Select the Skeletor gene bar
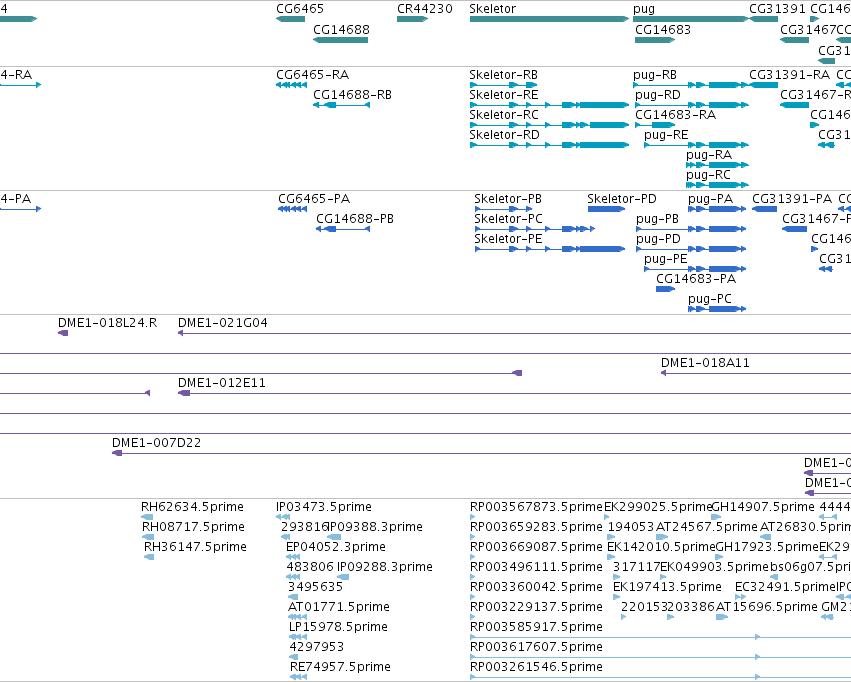The height and width of the screenshot is (682, 851). tap(549, 19)
